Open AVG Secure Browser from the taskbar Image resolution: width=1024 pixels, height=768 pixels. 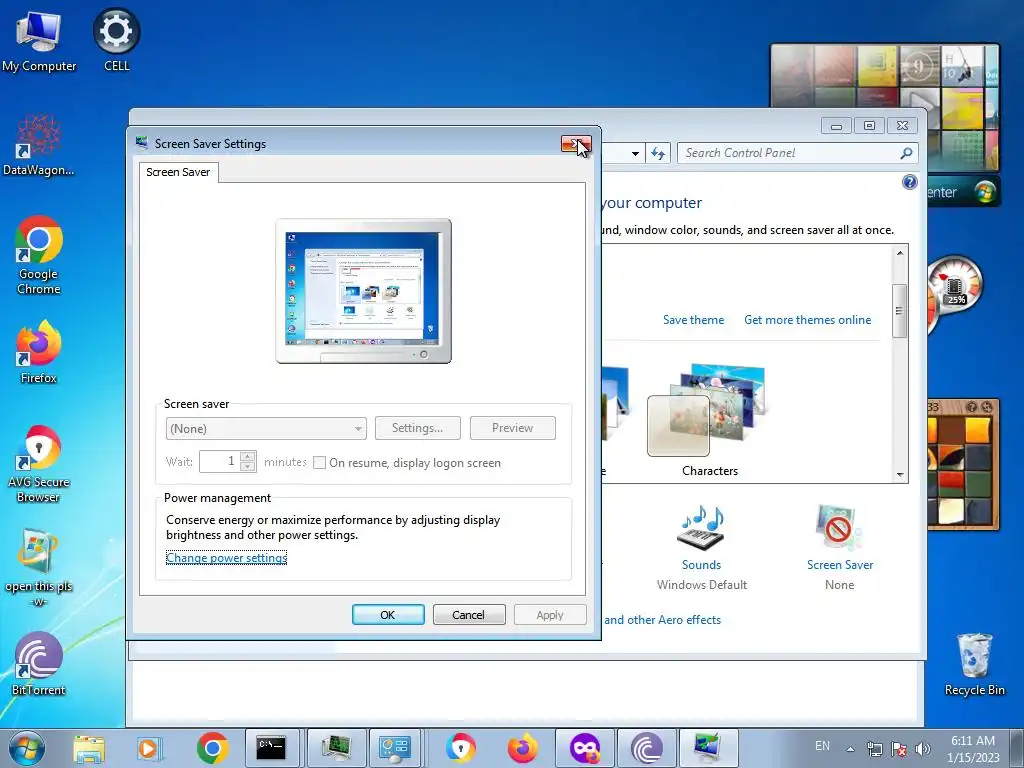[460, 748]
